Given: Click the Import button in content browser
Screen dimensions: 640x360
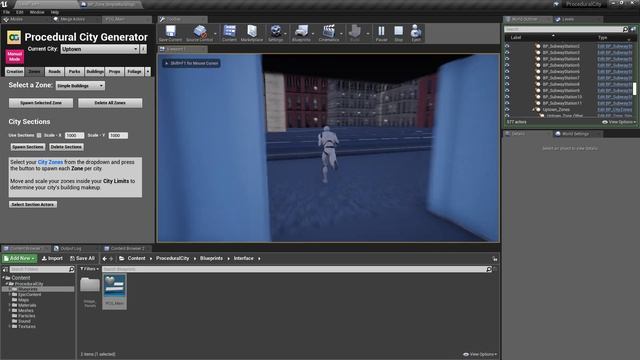Looking at the screenshot, I should coord(52,258).
